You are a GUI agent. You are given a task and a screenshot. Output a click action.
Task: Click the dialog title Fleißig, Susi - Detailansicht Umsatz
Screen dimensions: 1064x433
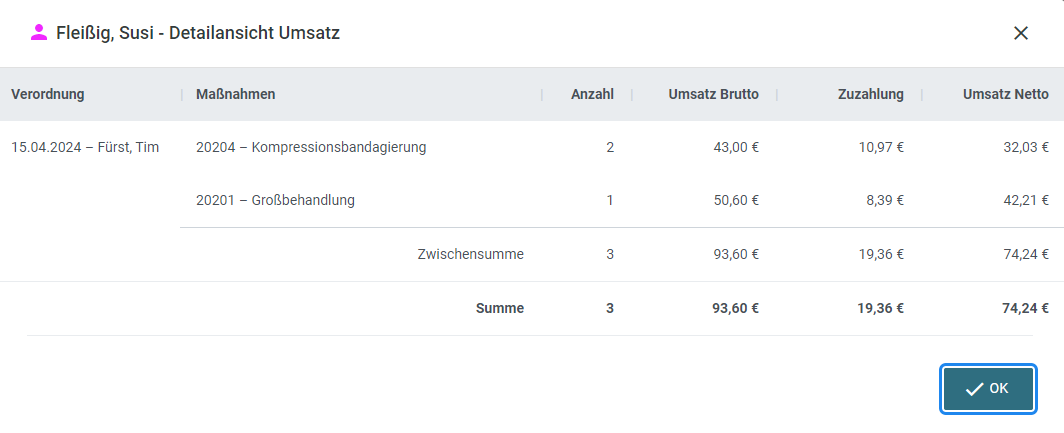tap(198, 33)
